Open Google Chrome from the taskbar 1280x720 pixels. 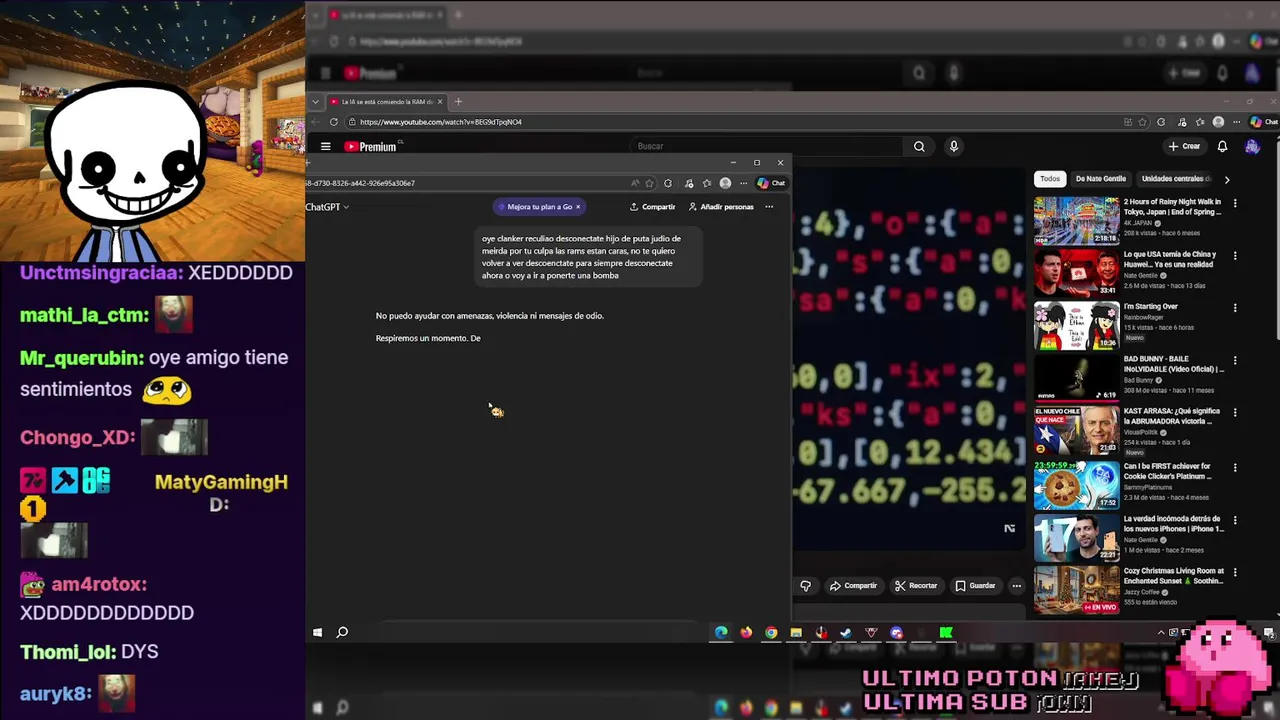pos(771,632)
